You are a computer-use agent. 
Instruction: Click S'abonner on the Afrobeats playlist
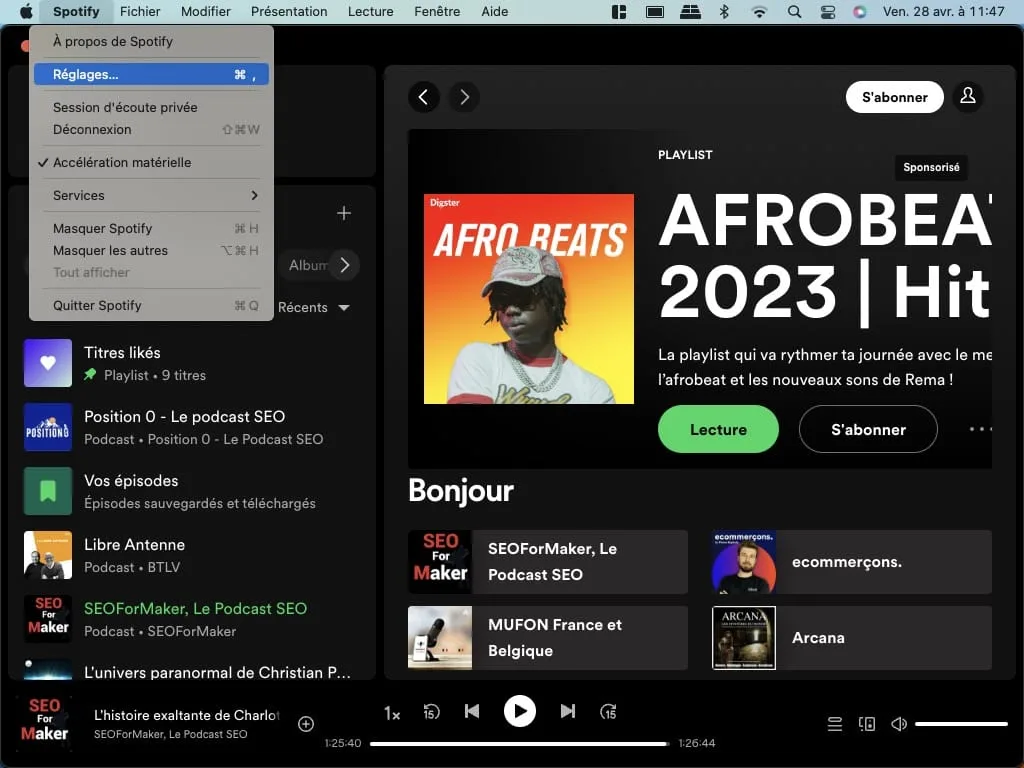867,429
